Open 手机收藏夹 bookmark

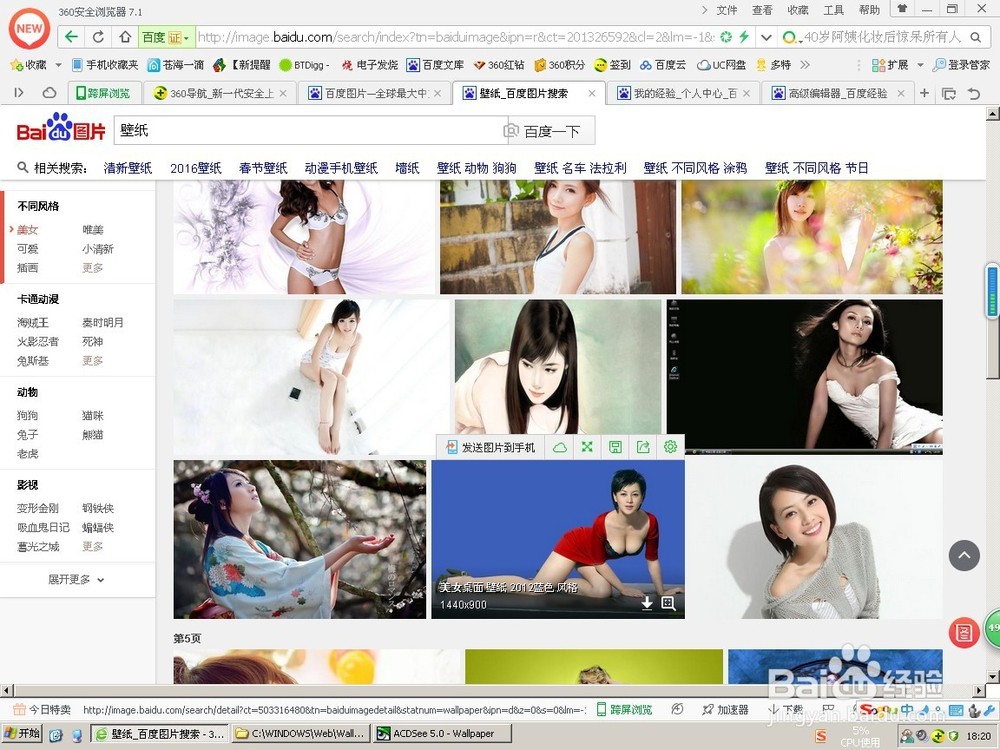pyautogui.click(x=105, y=65)
